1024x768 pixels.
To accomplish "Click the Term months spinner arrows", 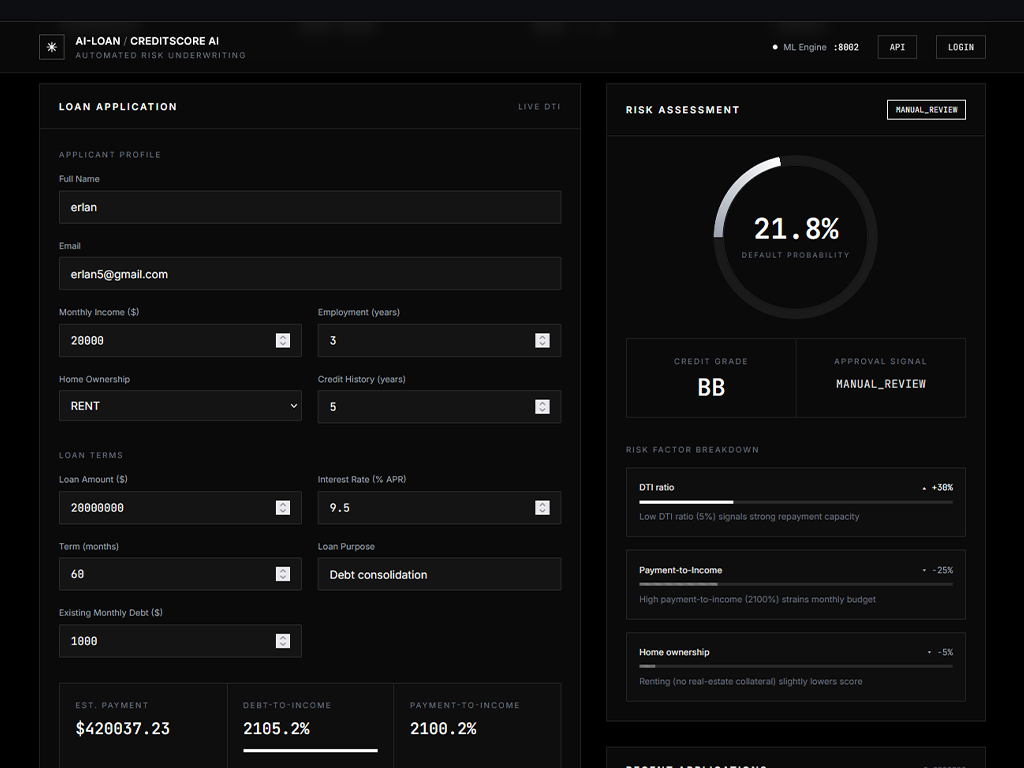I will (283, 574).
